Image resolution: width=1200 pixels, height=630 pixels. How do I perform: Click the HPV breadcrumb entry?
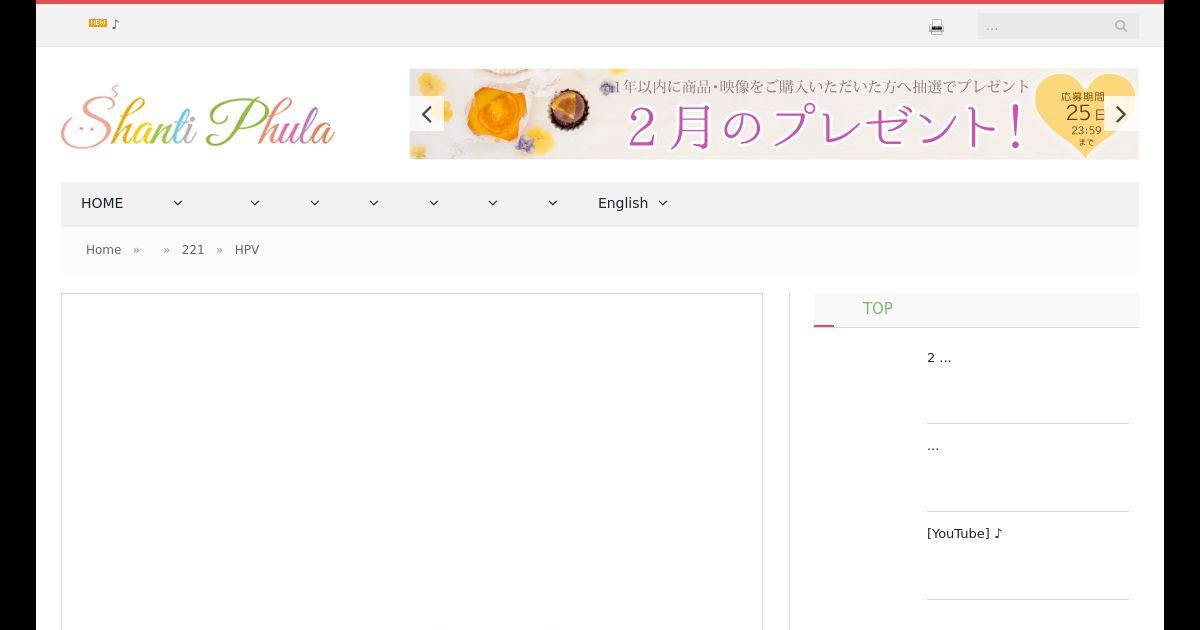[x=247, y=250]
